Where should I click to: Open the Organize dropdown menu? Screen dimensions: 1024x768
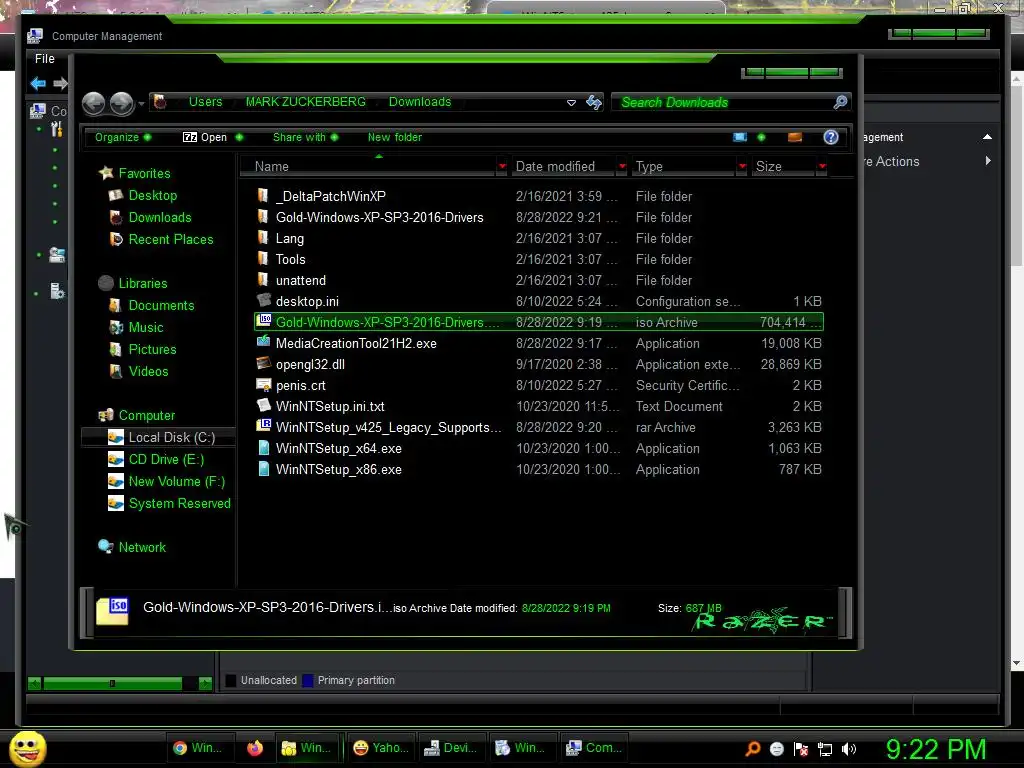tap(123, 137)
